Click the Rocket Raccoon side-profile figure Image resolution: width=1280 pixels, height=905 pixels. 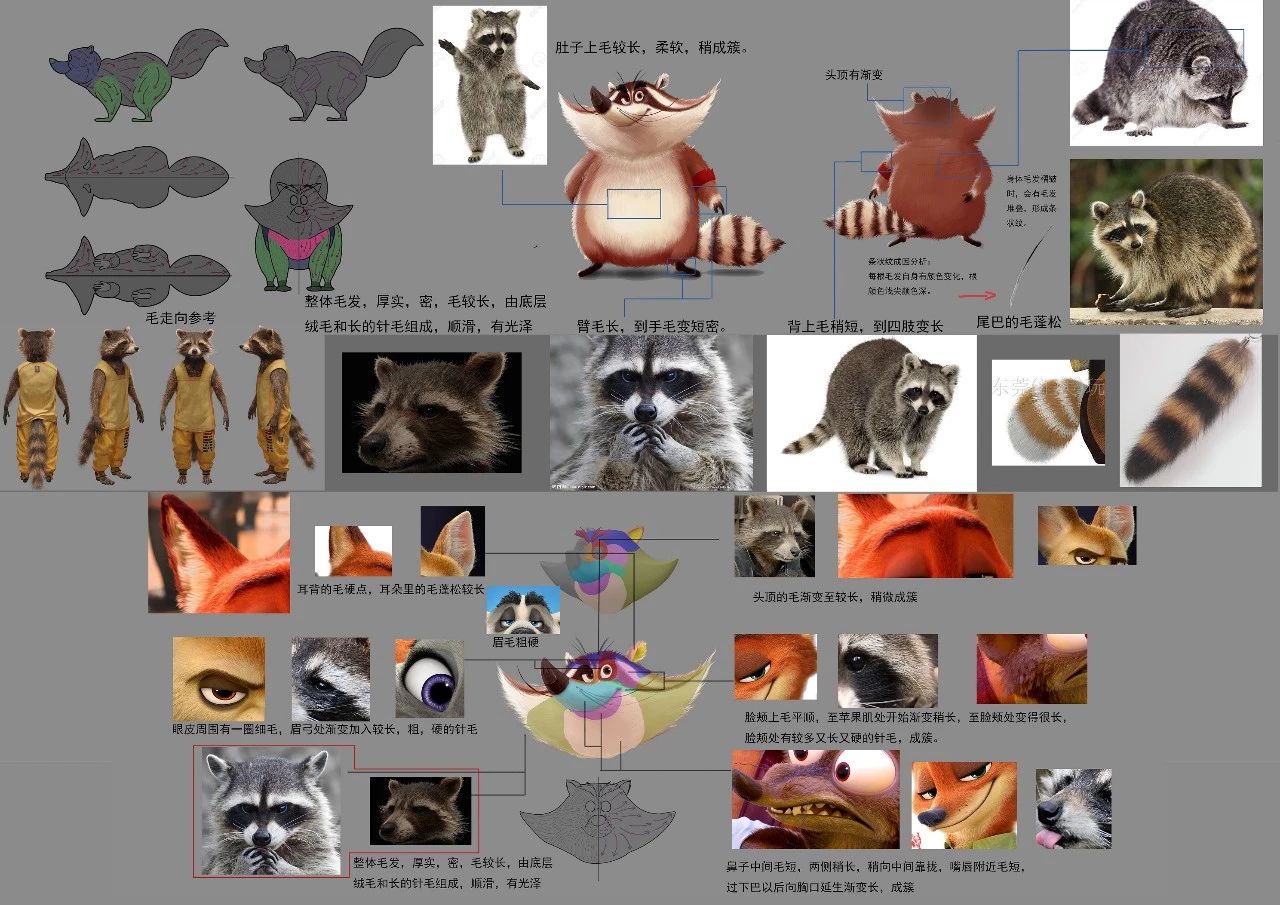pyautogui.click(x=275, y=404)
